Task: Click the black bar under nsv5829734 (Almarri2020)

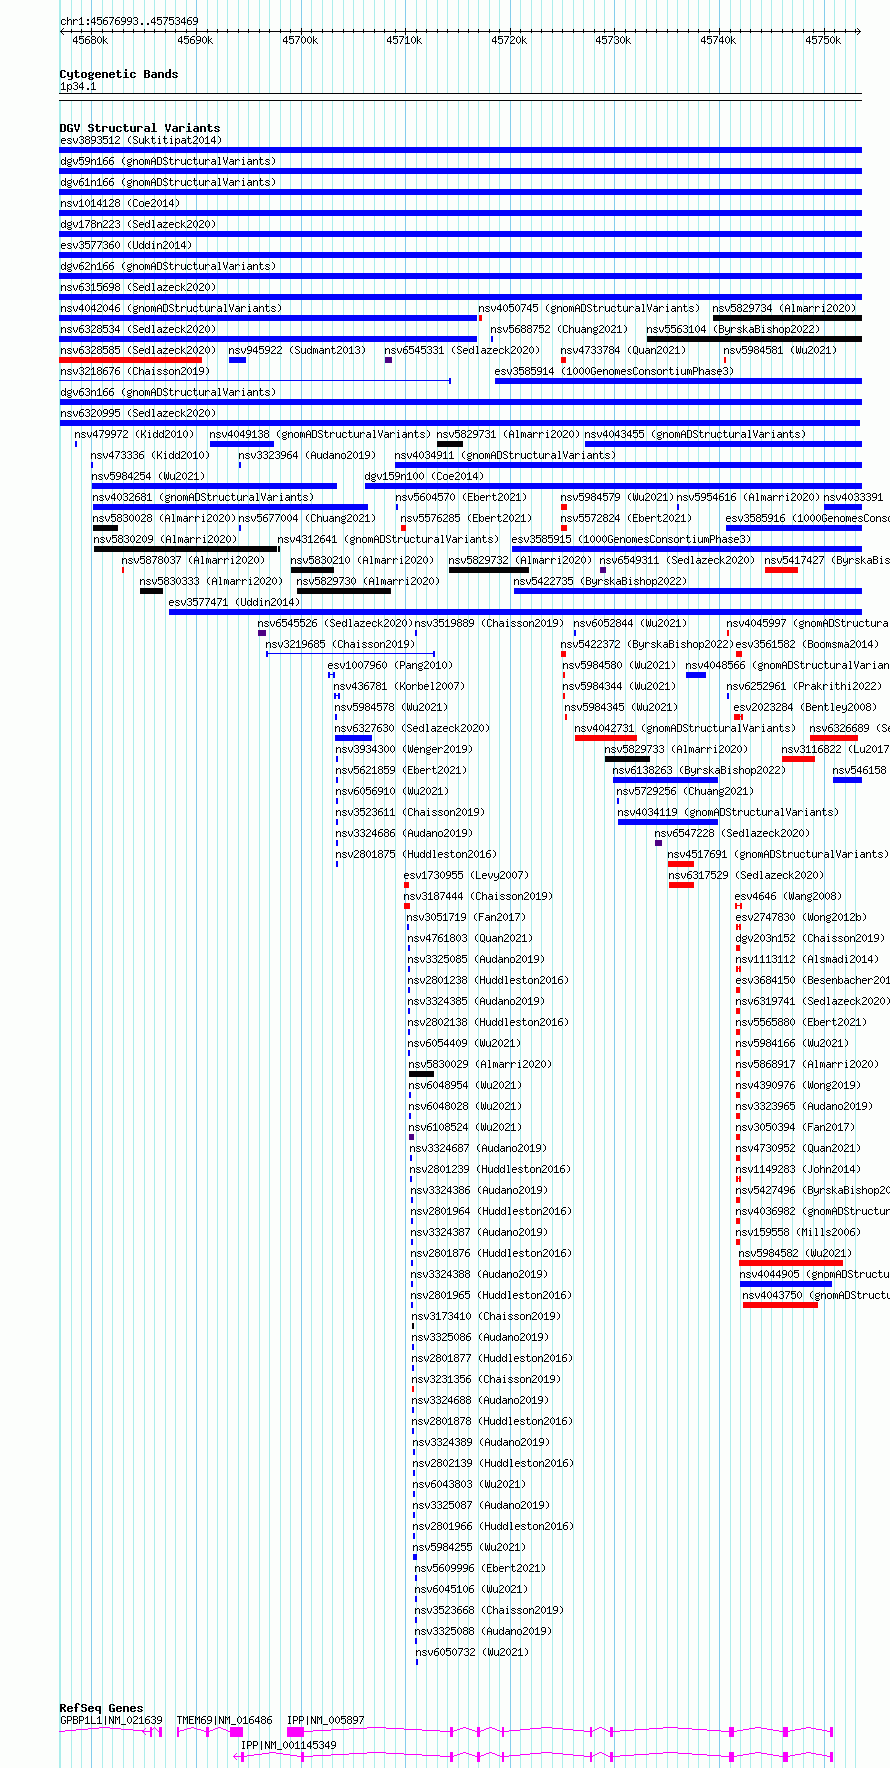Action: point(787,318)
